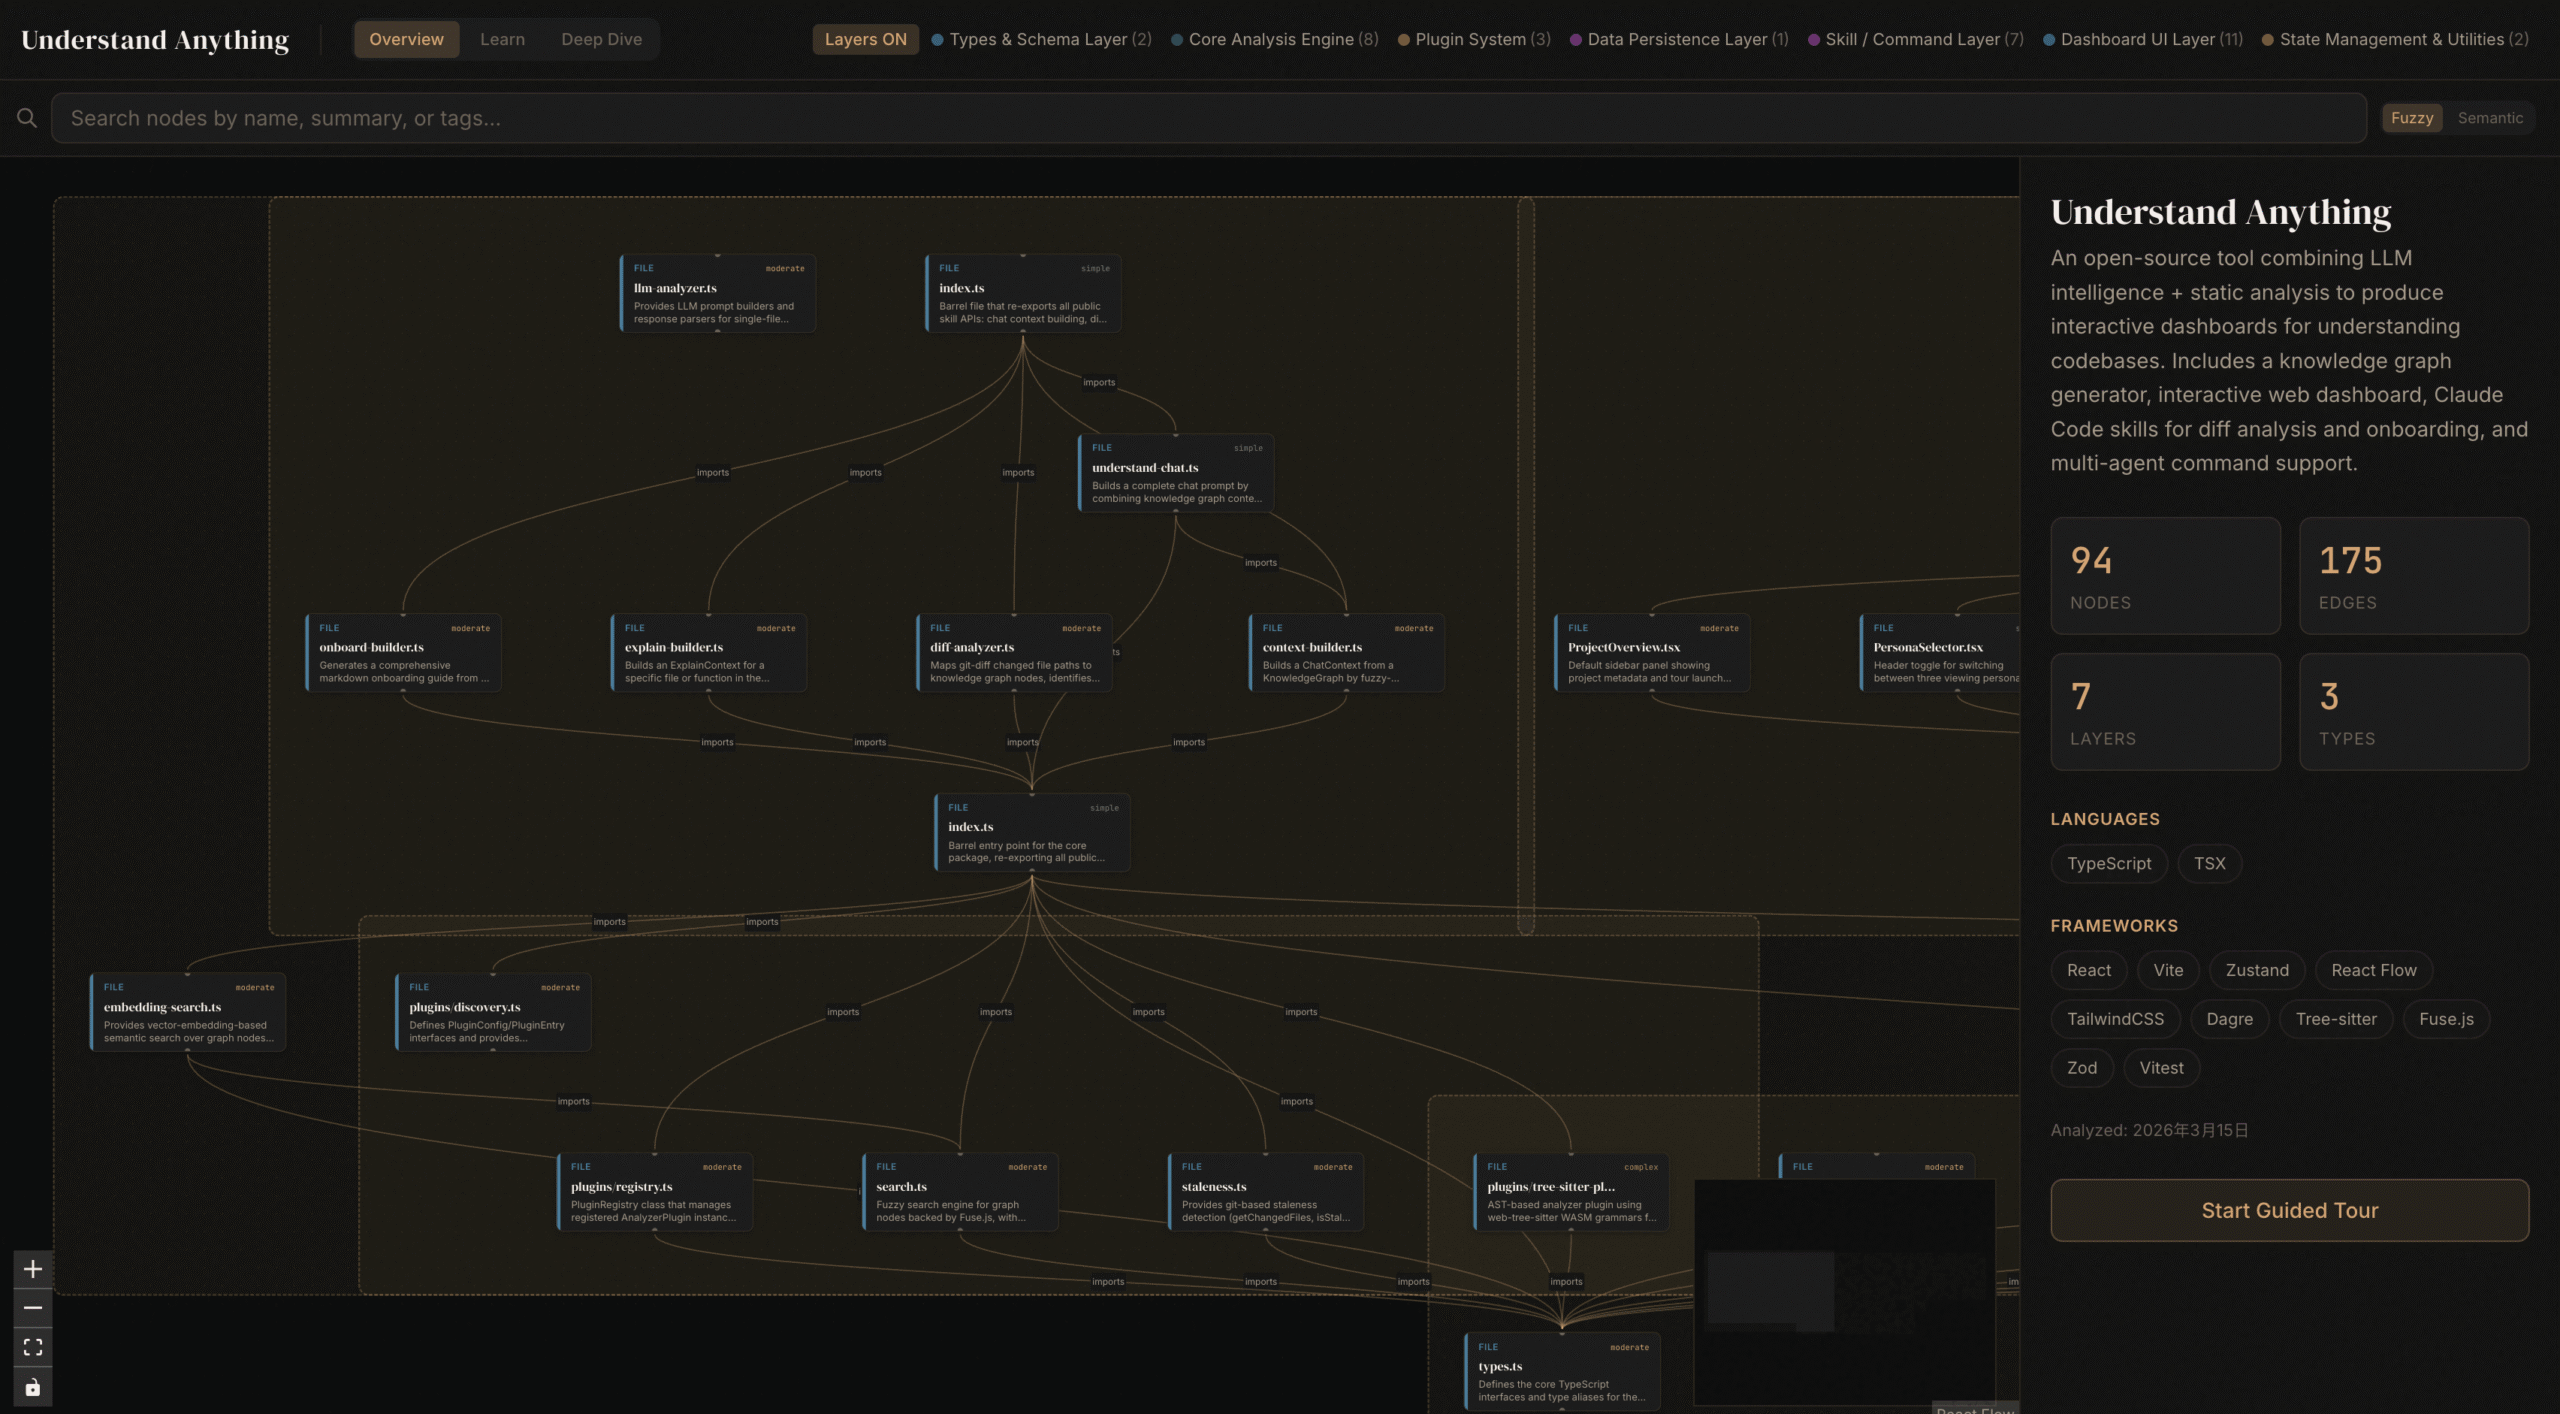The image size is (2560, 1414).
Task: Open the Deep Dive tab
Action: [x=602, y=39]
